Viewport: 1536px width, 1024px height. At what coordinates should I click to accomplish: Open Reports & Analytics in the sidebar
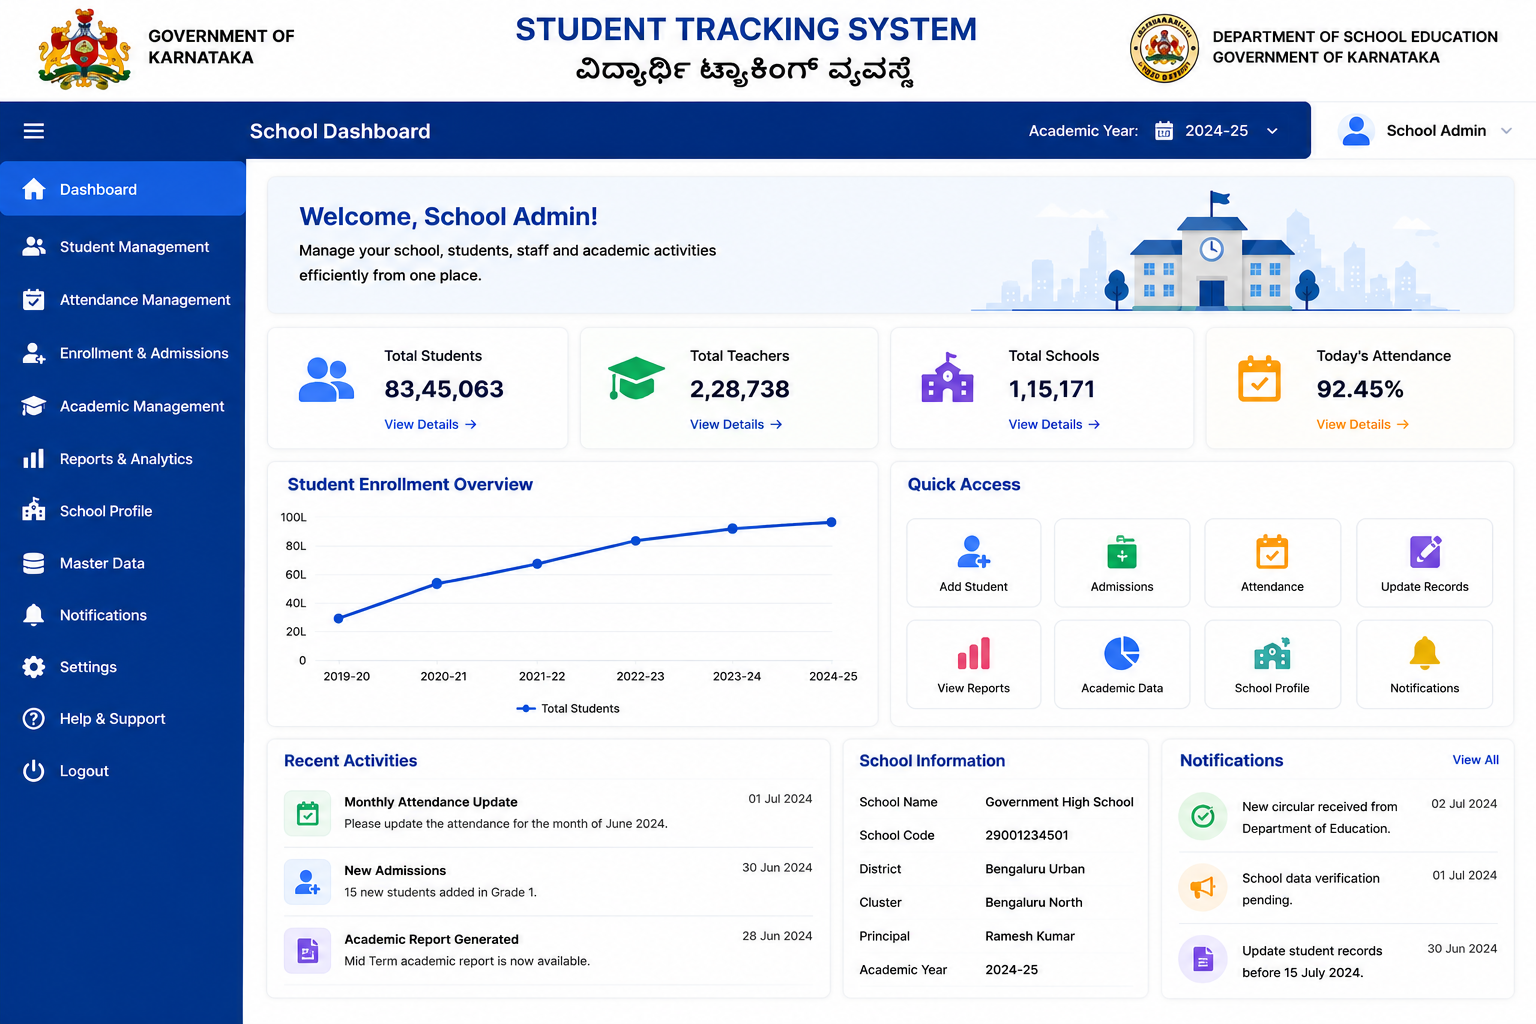pos(123,459)
